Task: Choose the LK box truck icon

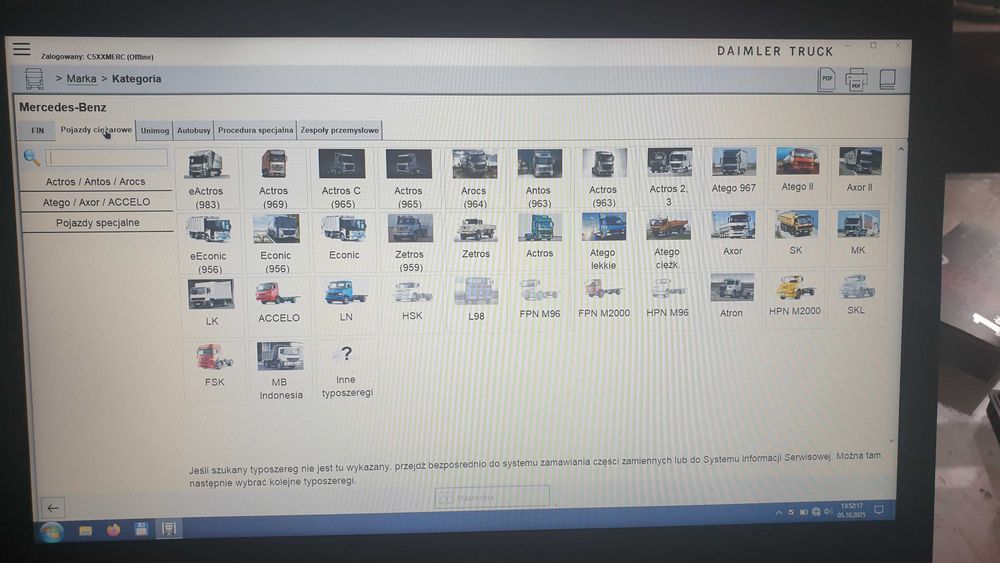Action: [211, 295]
